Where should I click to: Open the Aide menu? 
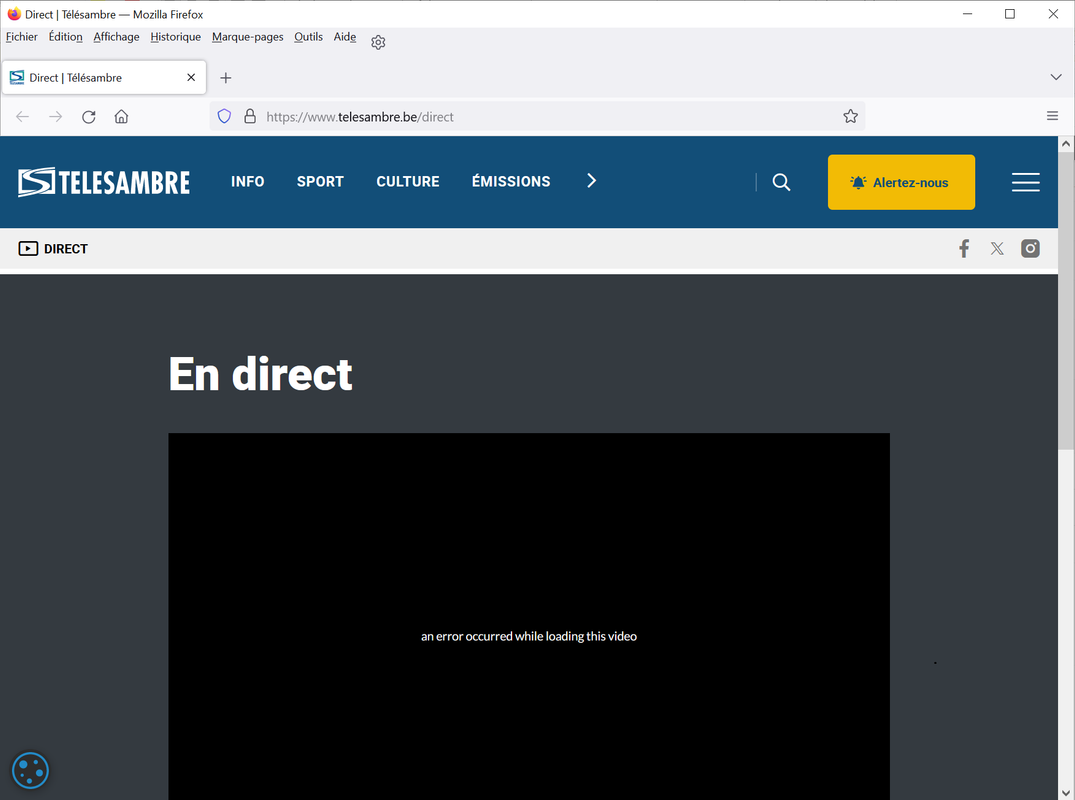[345, 37]
